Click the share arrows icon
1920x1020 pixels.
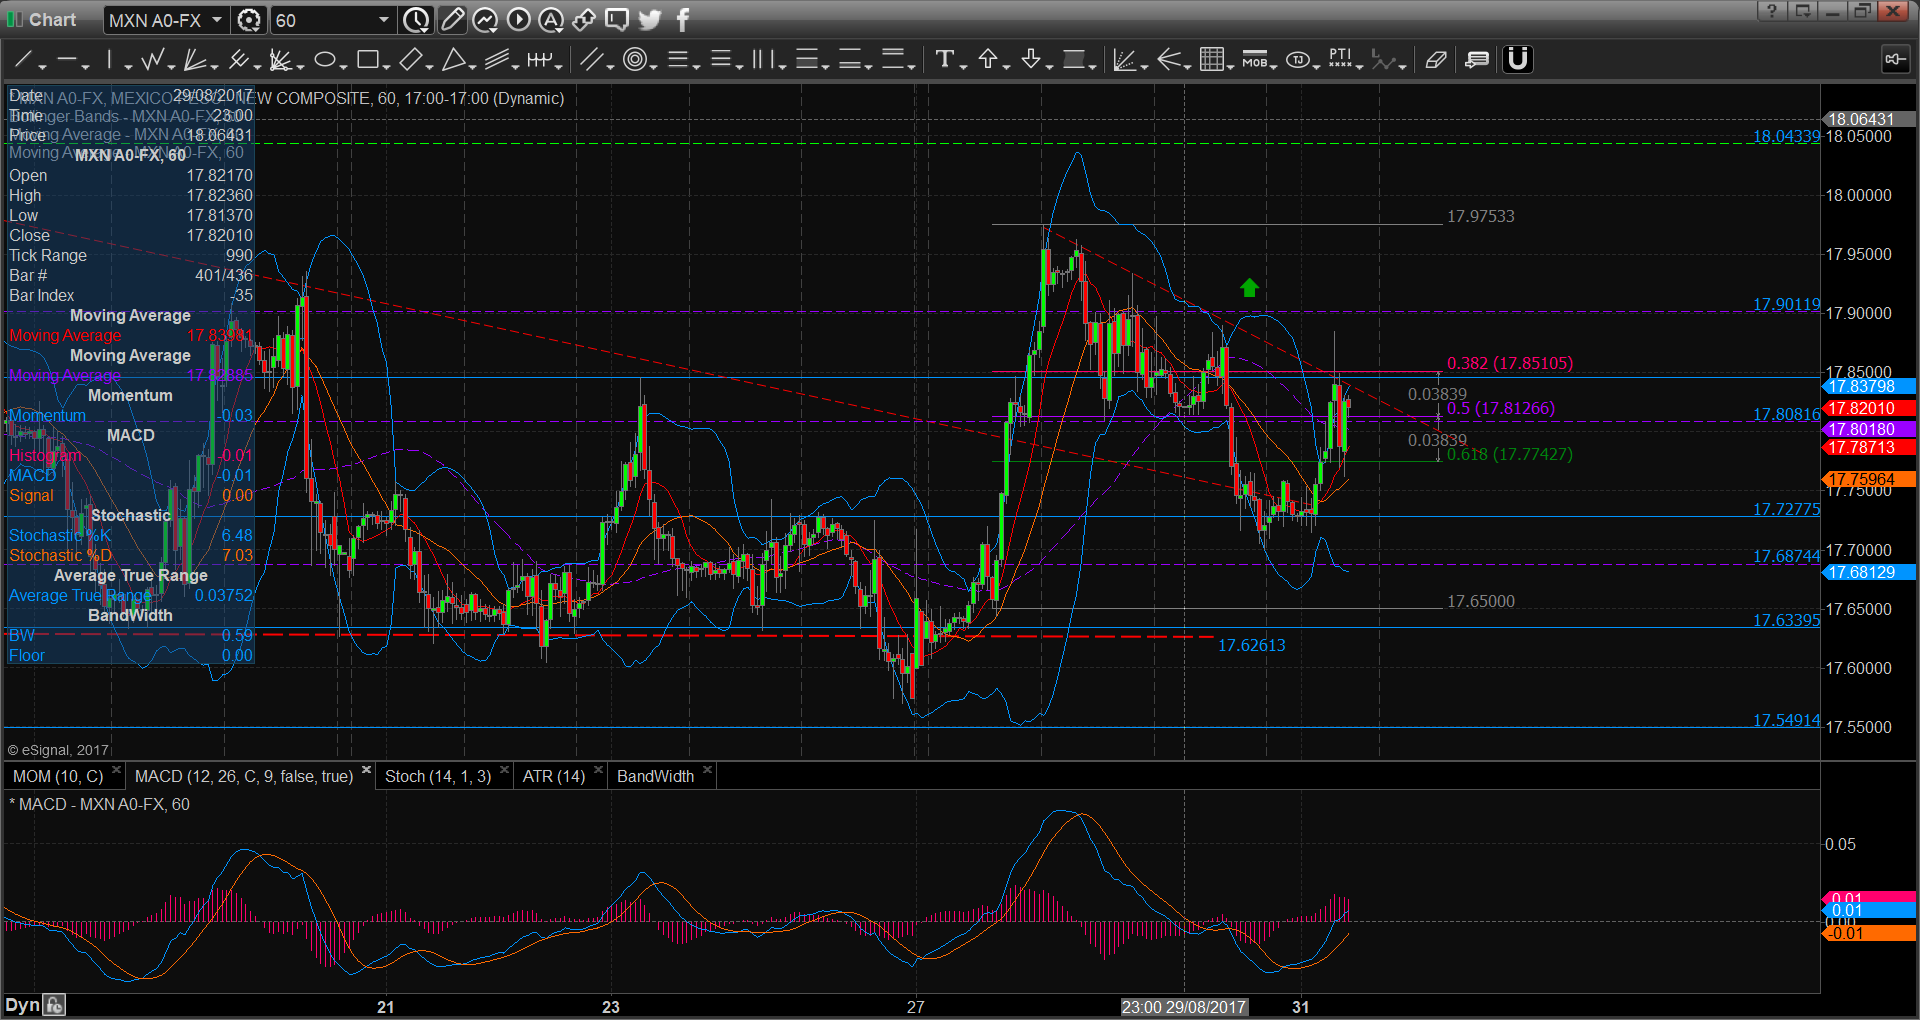[x=584, y=20]
